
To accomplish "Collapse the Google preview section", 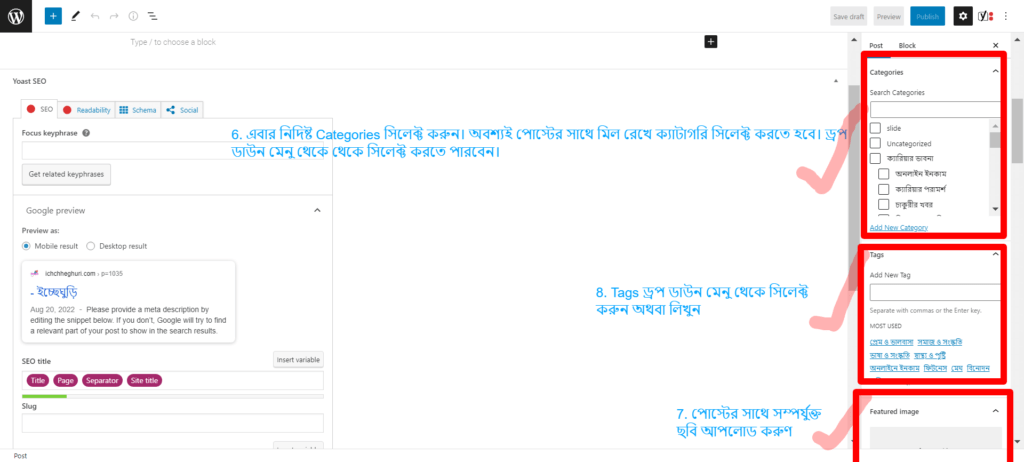I will coord(317,210).
